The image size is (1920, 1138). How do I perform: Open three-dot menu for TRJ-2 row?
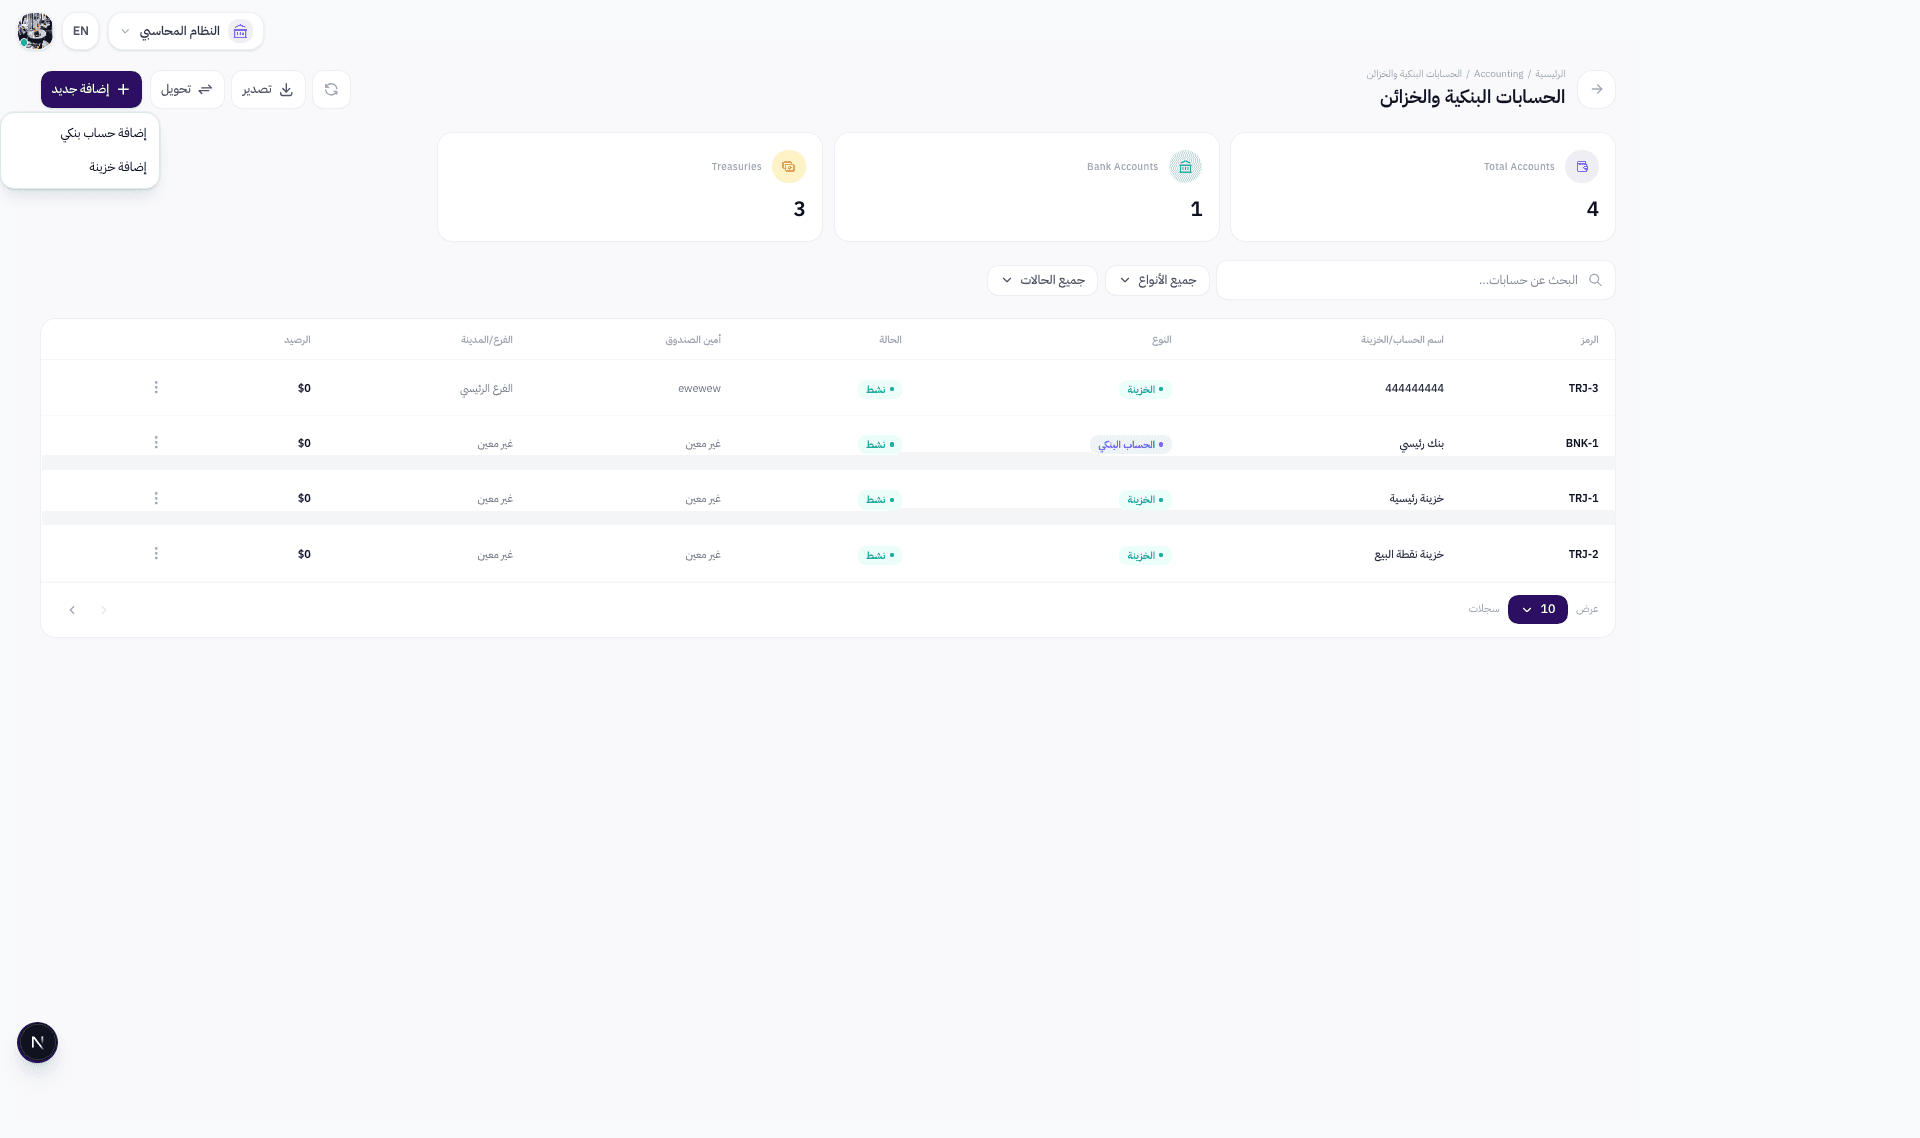[x=156, y=554]
